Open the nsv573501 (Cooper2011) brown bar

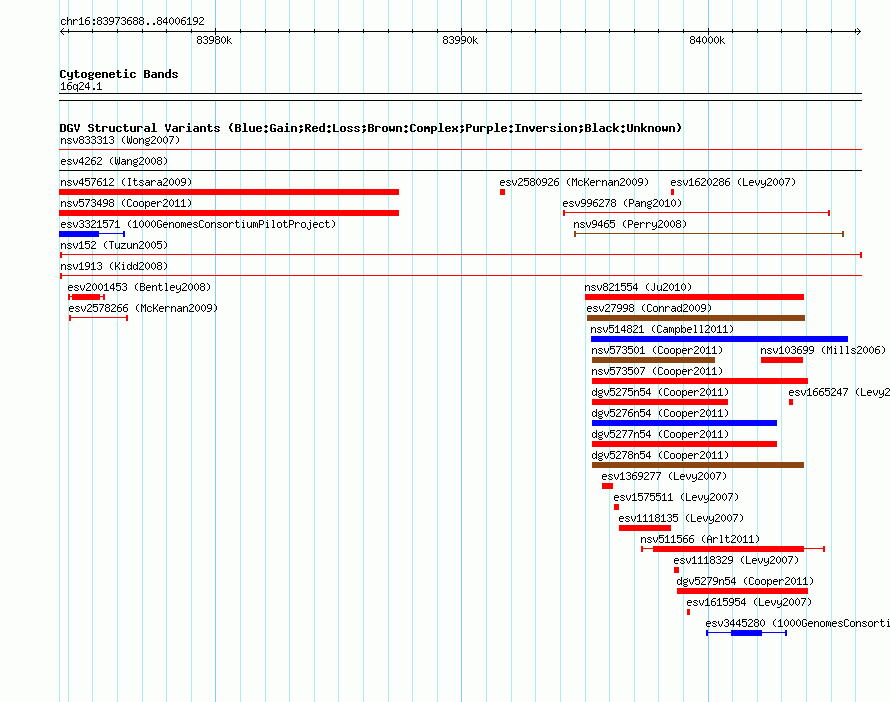[x=653, y=360]
